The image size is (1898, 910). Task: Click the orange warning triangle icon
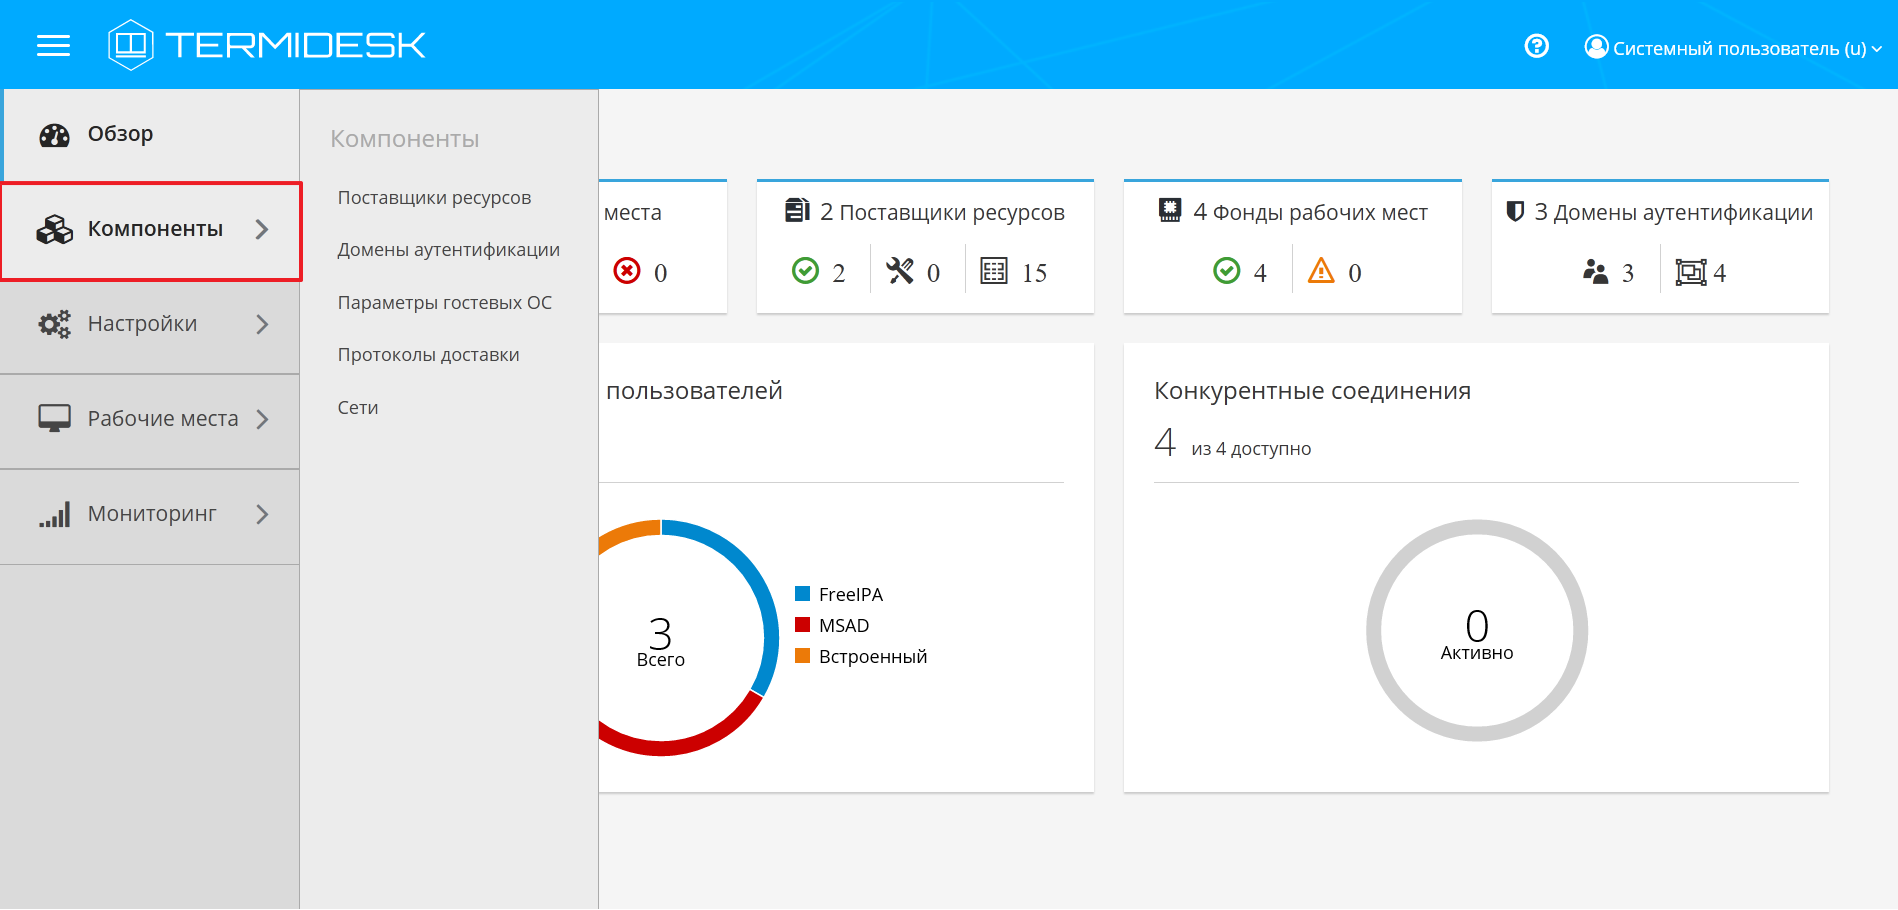1321,271
